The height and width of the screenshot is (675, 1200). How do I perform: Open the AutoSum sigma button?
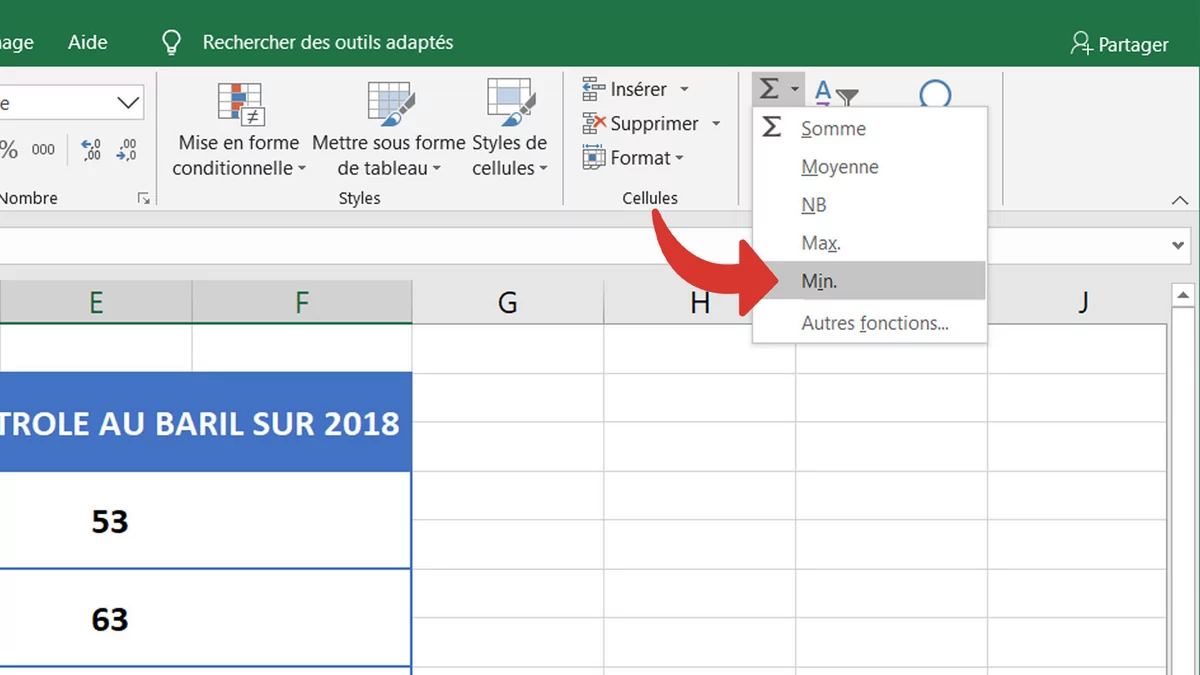768,89
